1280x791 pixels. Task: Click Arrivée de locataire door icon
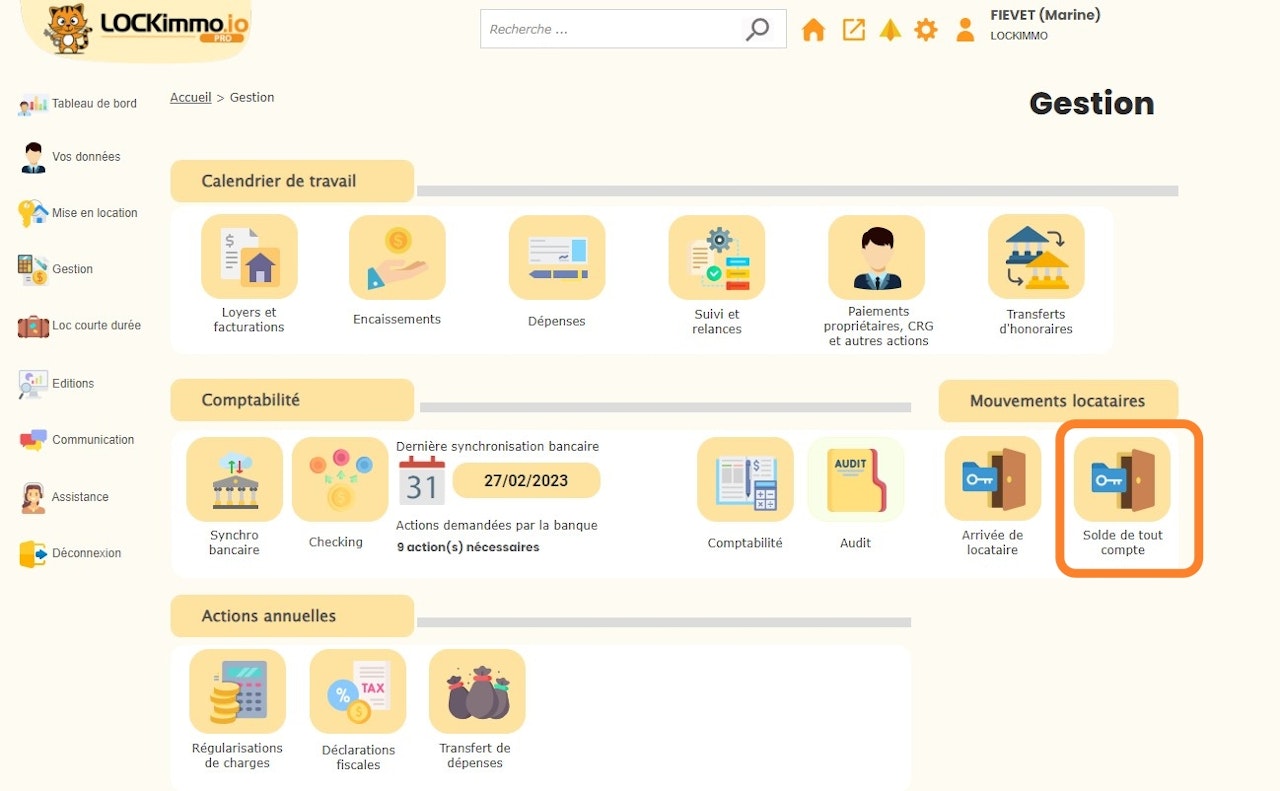coord(992,479)
